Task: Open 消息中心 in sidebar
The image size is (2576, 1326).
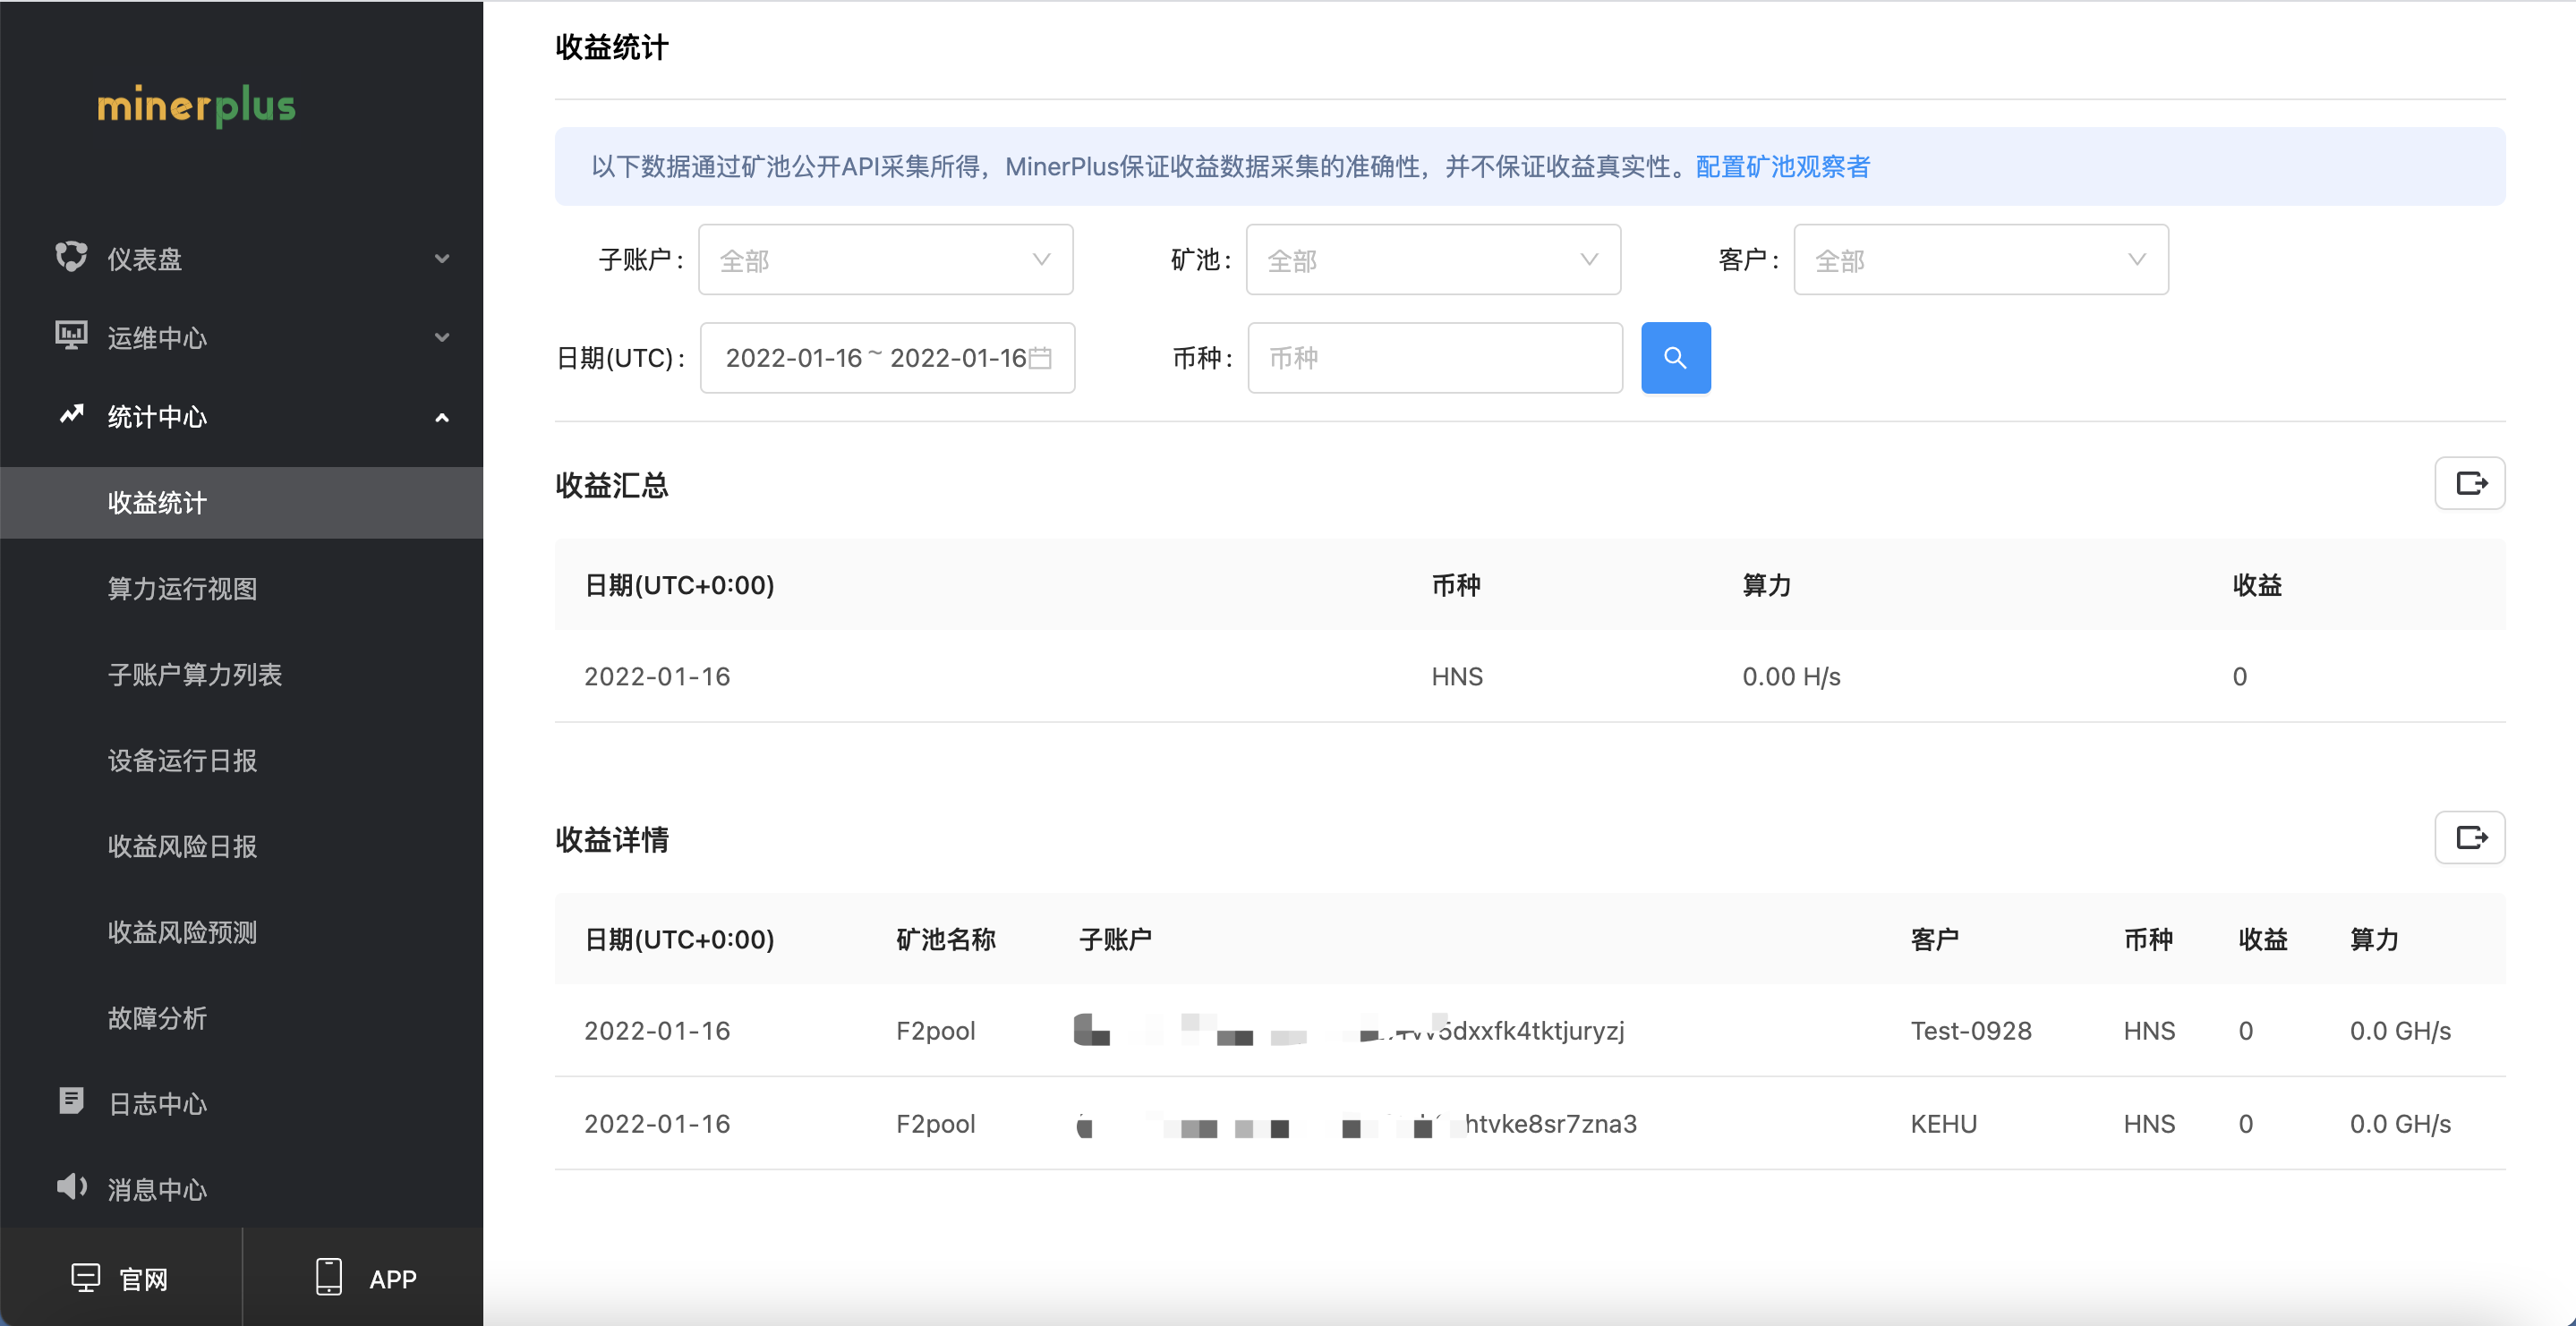Action: [x=157, y=1190]
